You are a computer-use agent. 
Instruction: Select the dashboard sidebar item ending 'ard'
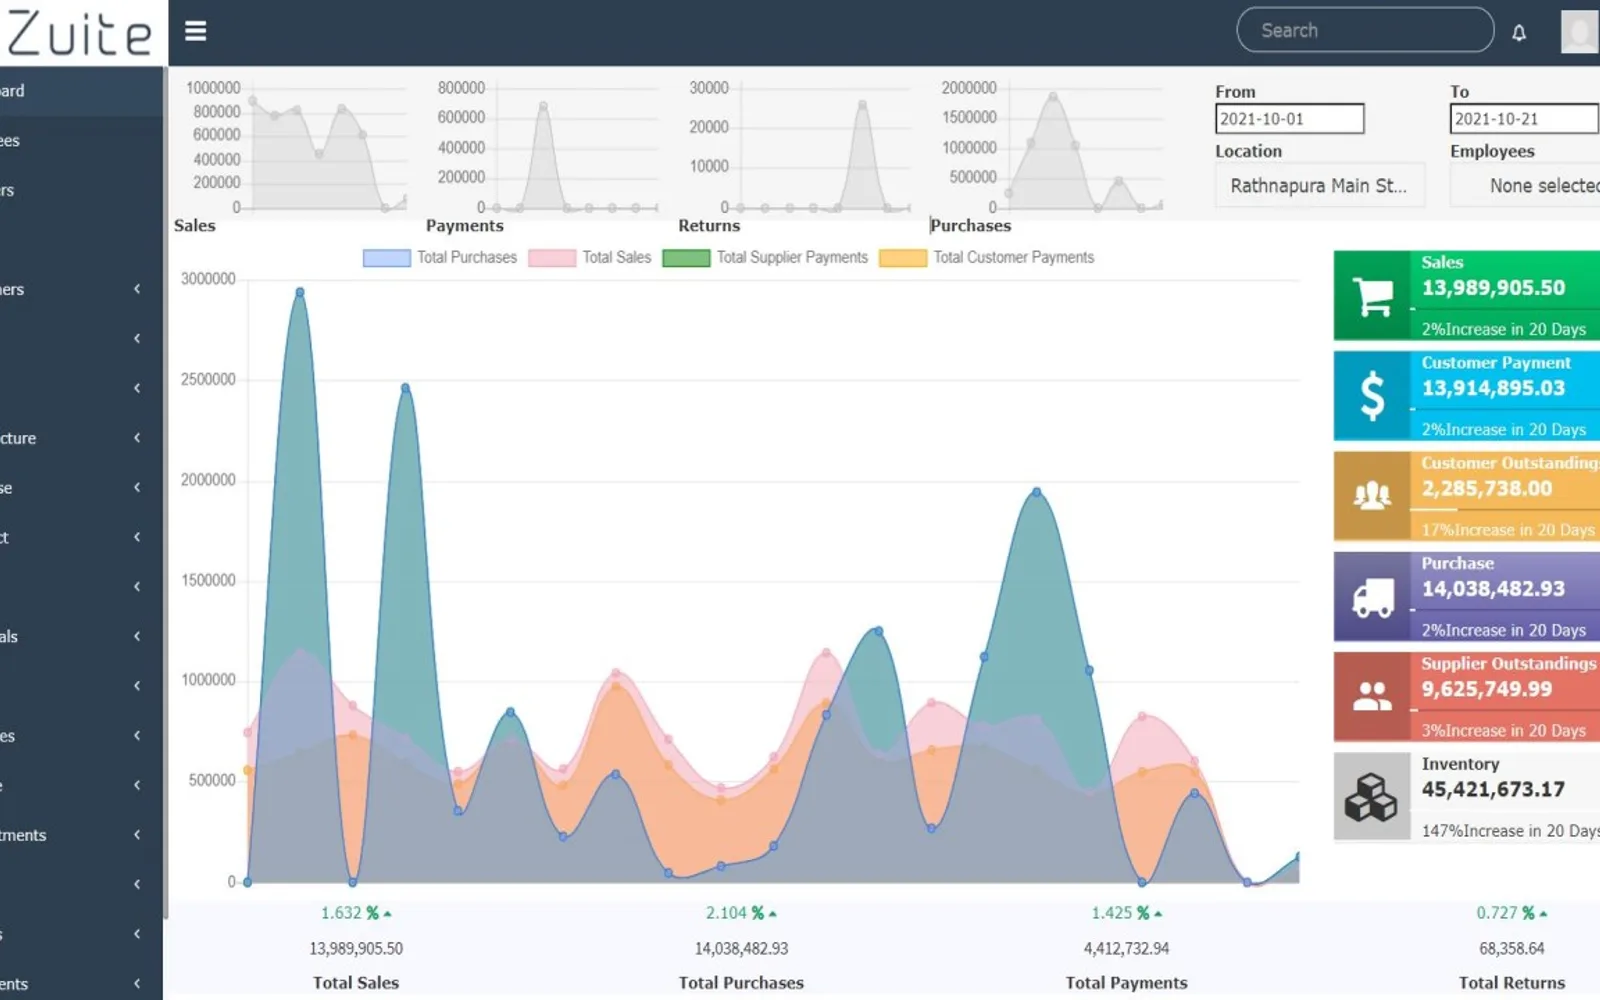[80, 91]
